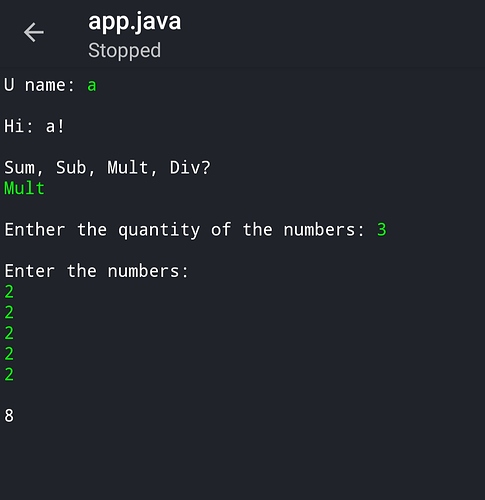Click the result output 8
This screenshot has height=500, width=485.
pos(9,416)
